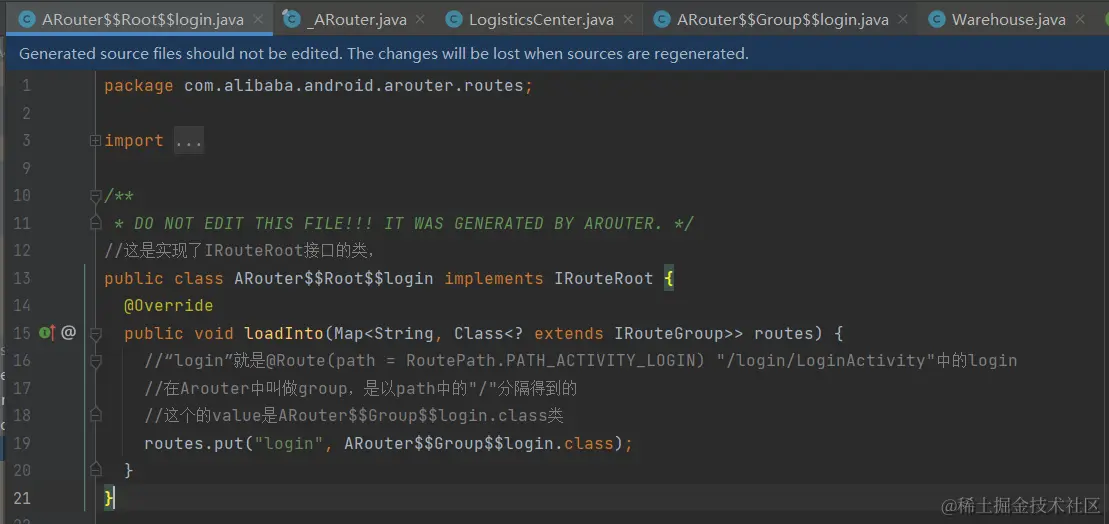The image size is (1109, 524).
Task: Close the ARouter$$Root$$login.java tab
Action: point(258,20)
